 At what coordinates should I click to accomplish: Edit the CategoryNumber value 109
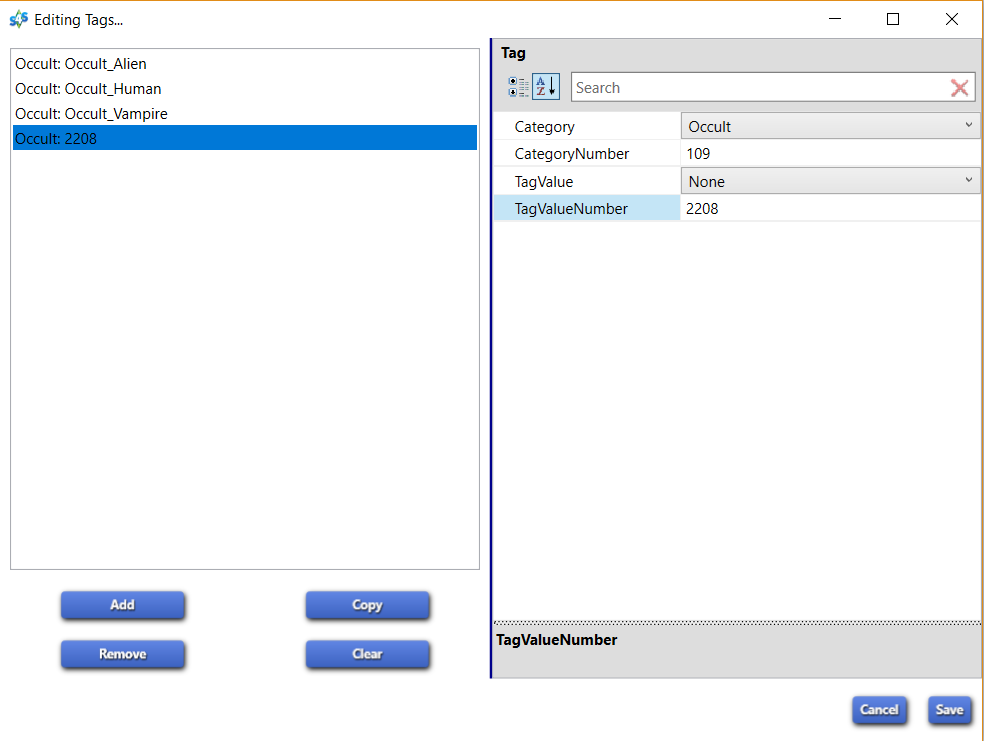(x=830, y=154)
